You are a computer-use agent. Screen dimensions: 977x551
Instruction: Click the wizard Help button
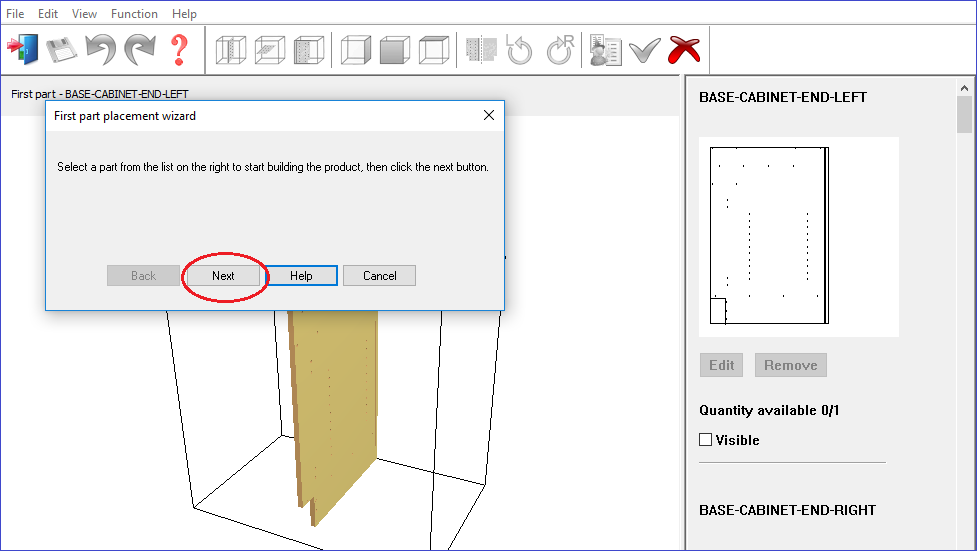pos(301,276)
